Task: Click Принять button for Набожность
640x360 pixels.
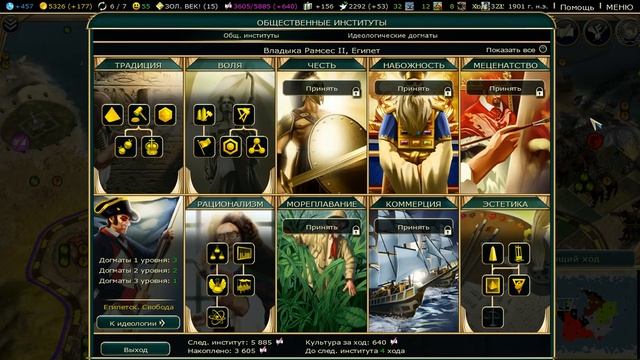Action: (x=414, y=89)
